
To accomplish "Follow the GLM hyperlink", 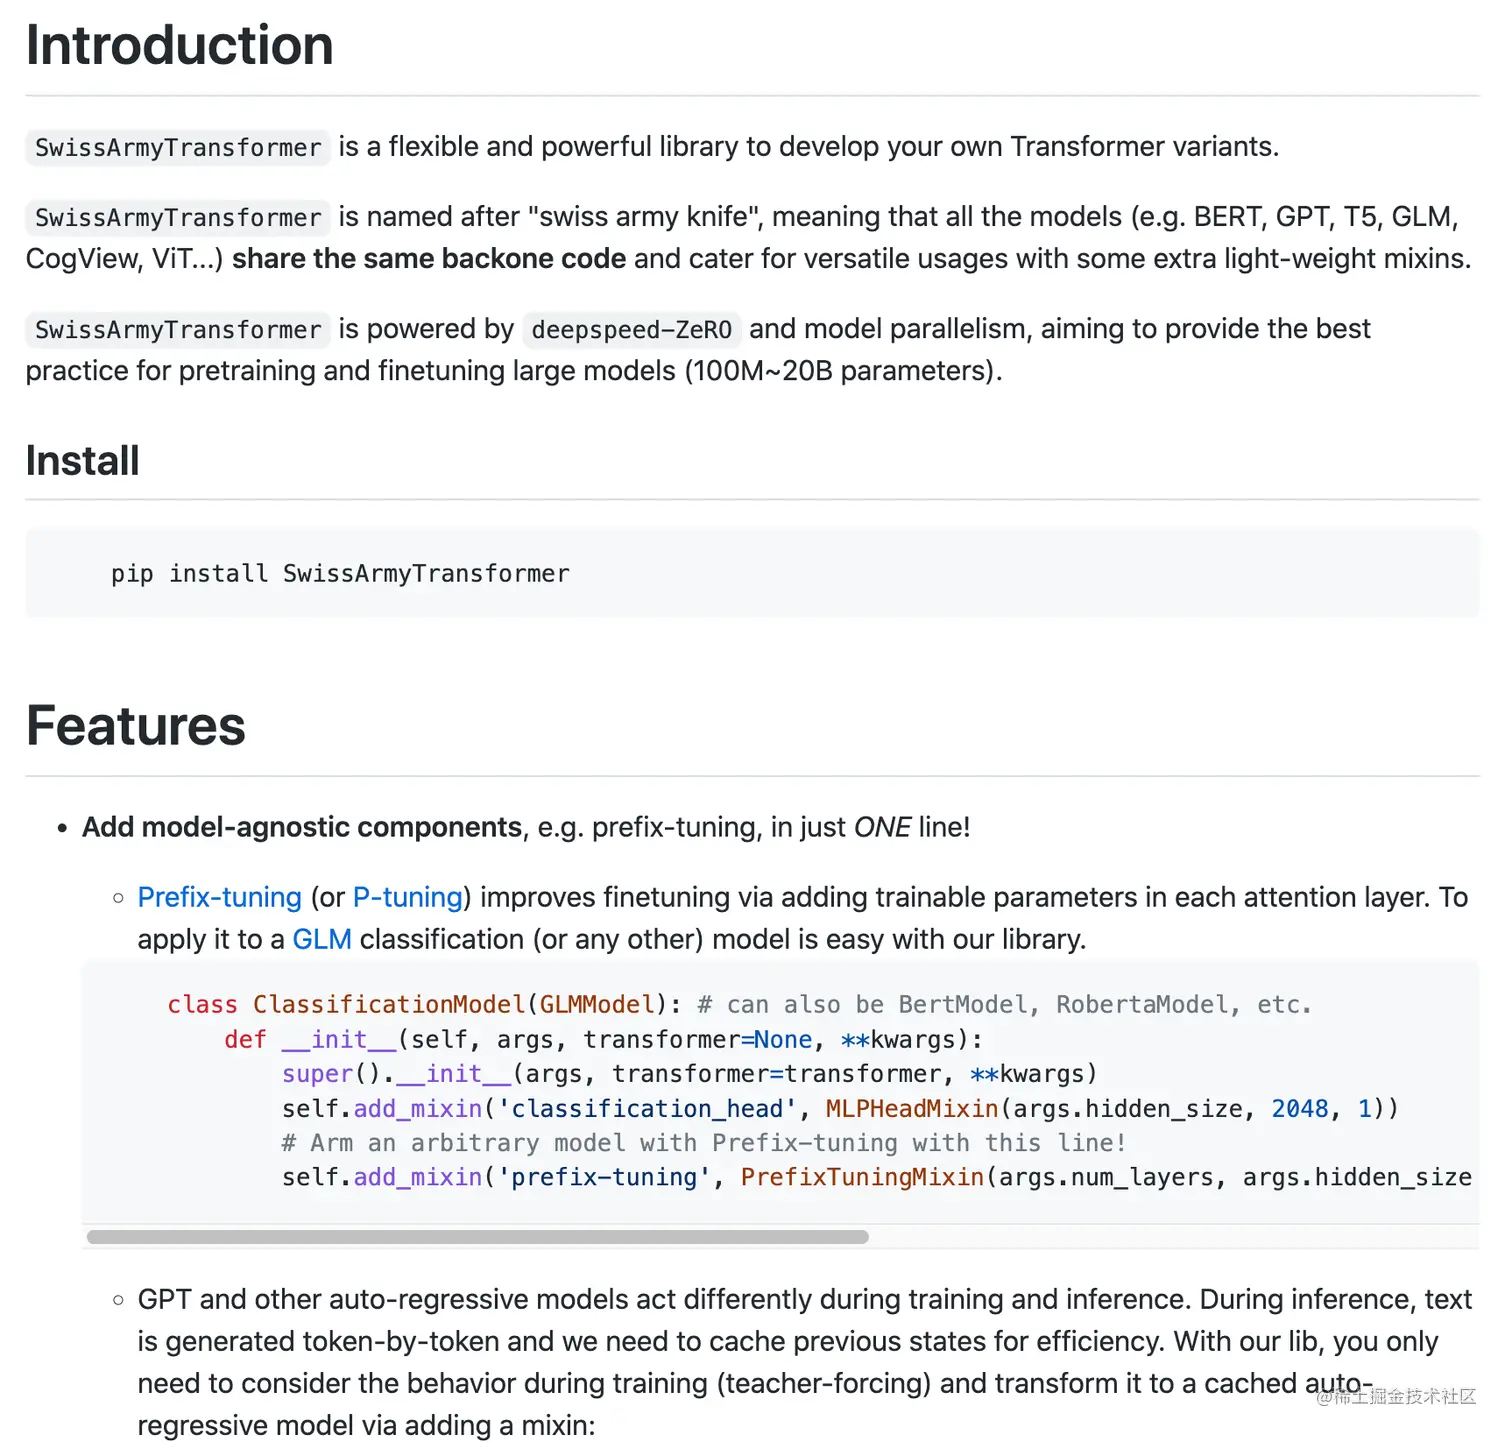I will coord(322,939).
